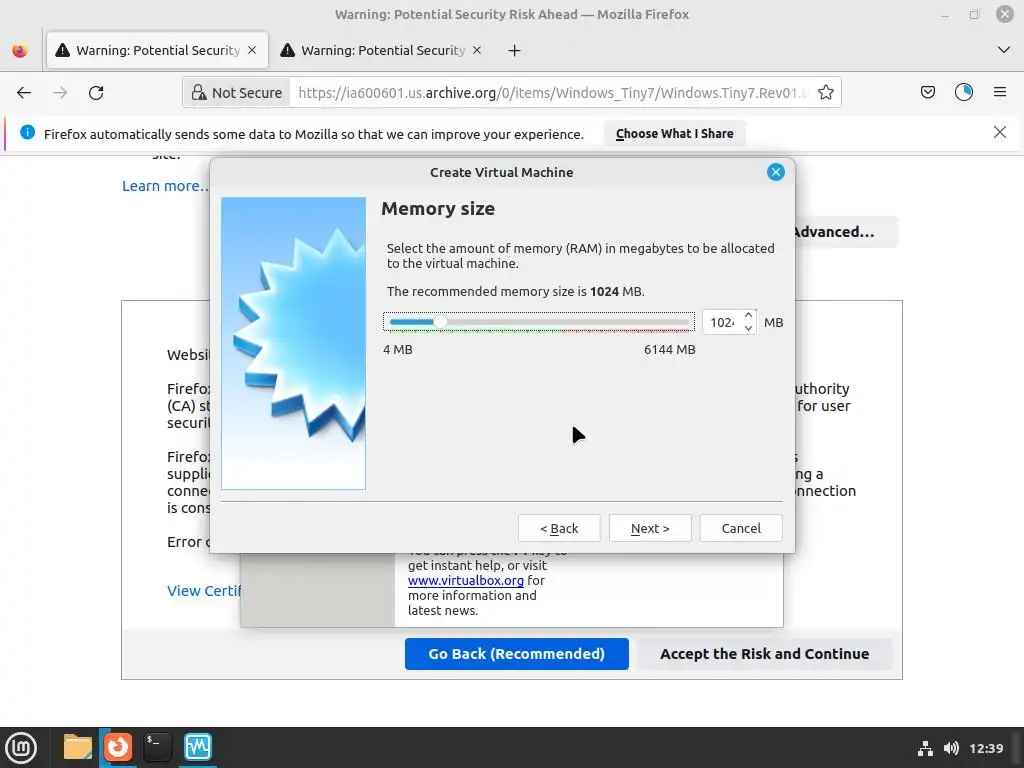Click the info icon in notification bar
This screenshot has width=1024, height=768.
pyautogui.click(x=27, y=133)
